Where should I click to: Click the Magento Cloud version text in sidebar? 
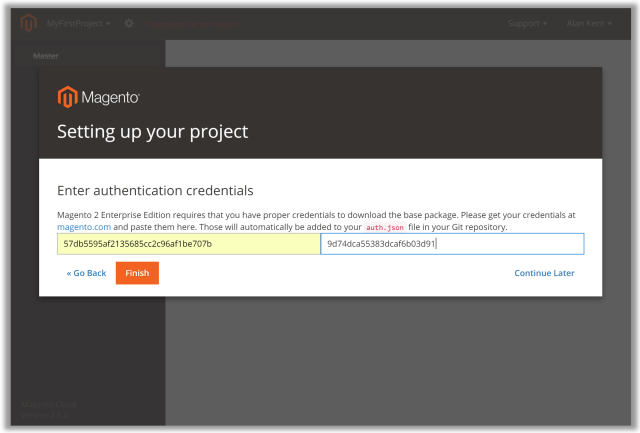(50, 409)
